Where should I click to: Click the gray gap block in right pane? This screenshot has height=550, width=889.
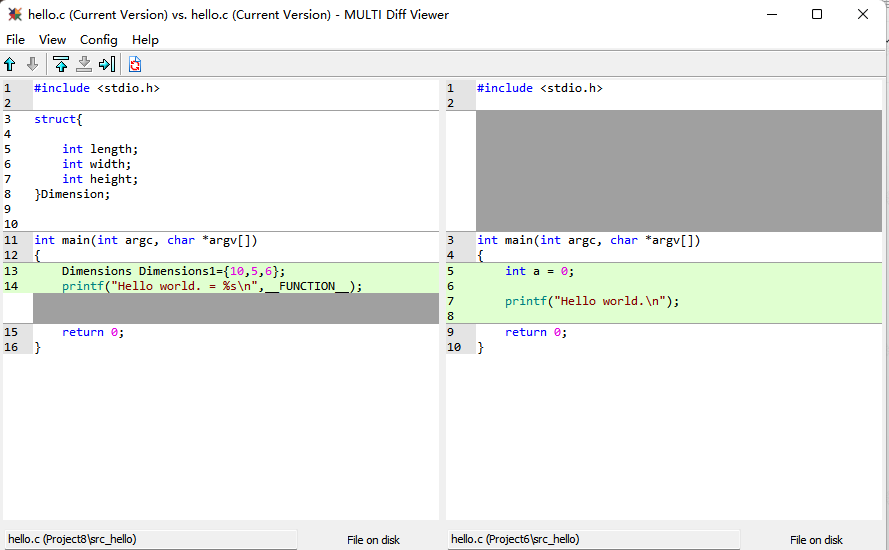(x=678, y=170)
